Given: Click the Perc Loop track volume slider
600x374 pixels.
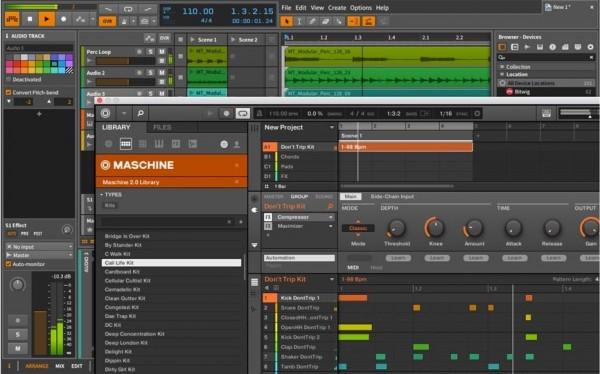Looking at the screenshot, I should (125, 61).
